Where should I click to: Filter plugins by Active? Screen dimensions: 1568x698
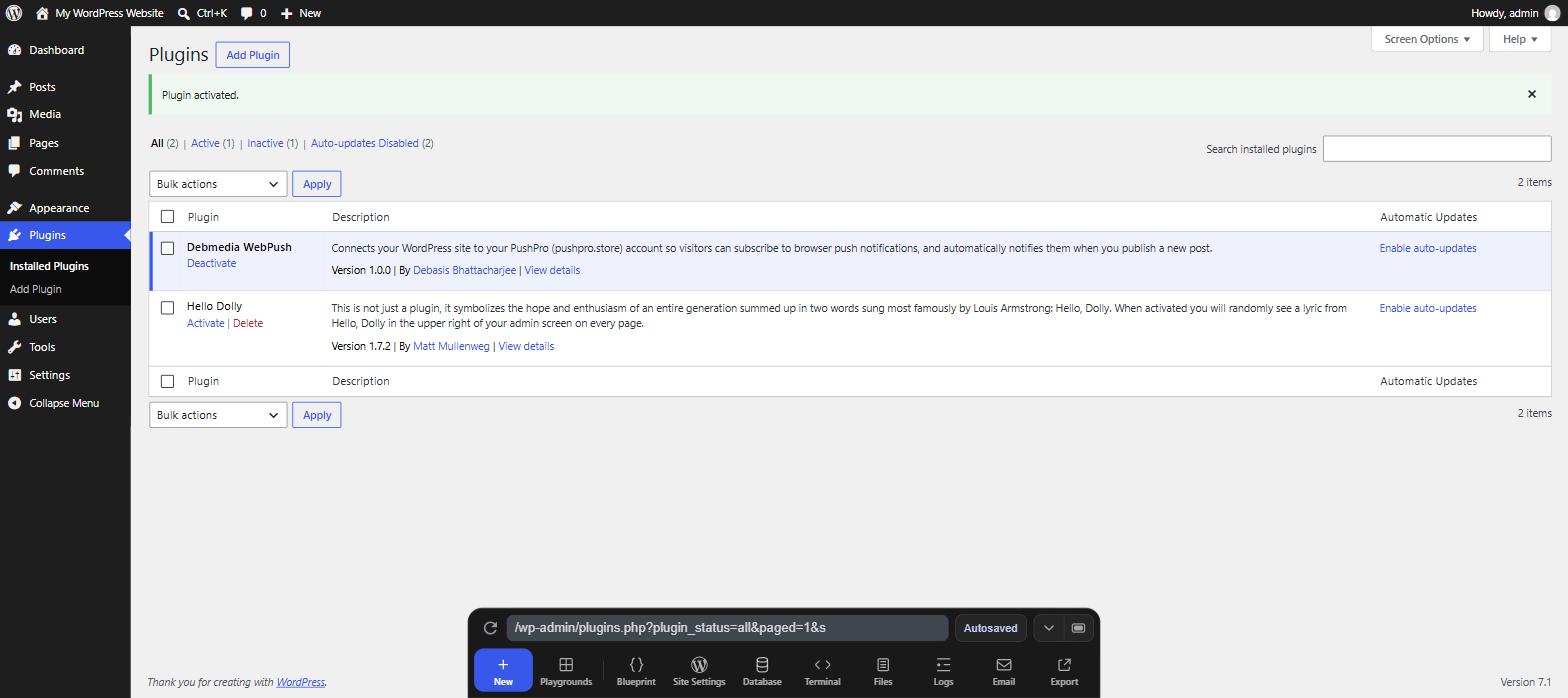pos(205,143)
